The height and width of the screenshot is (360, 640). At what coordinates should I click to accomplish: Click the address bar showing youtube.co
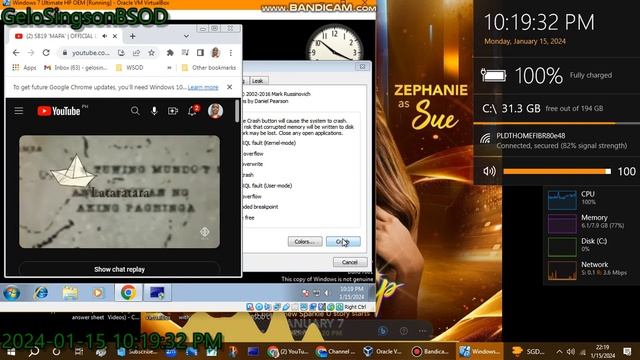pos(90,53)
